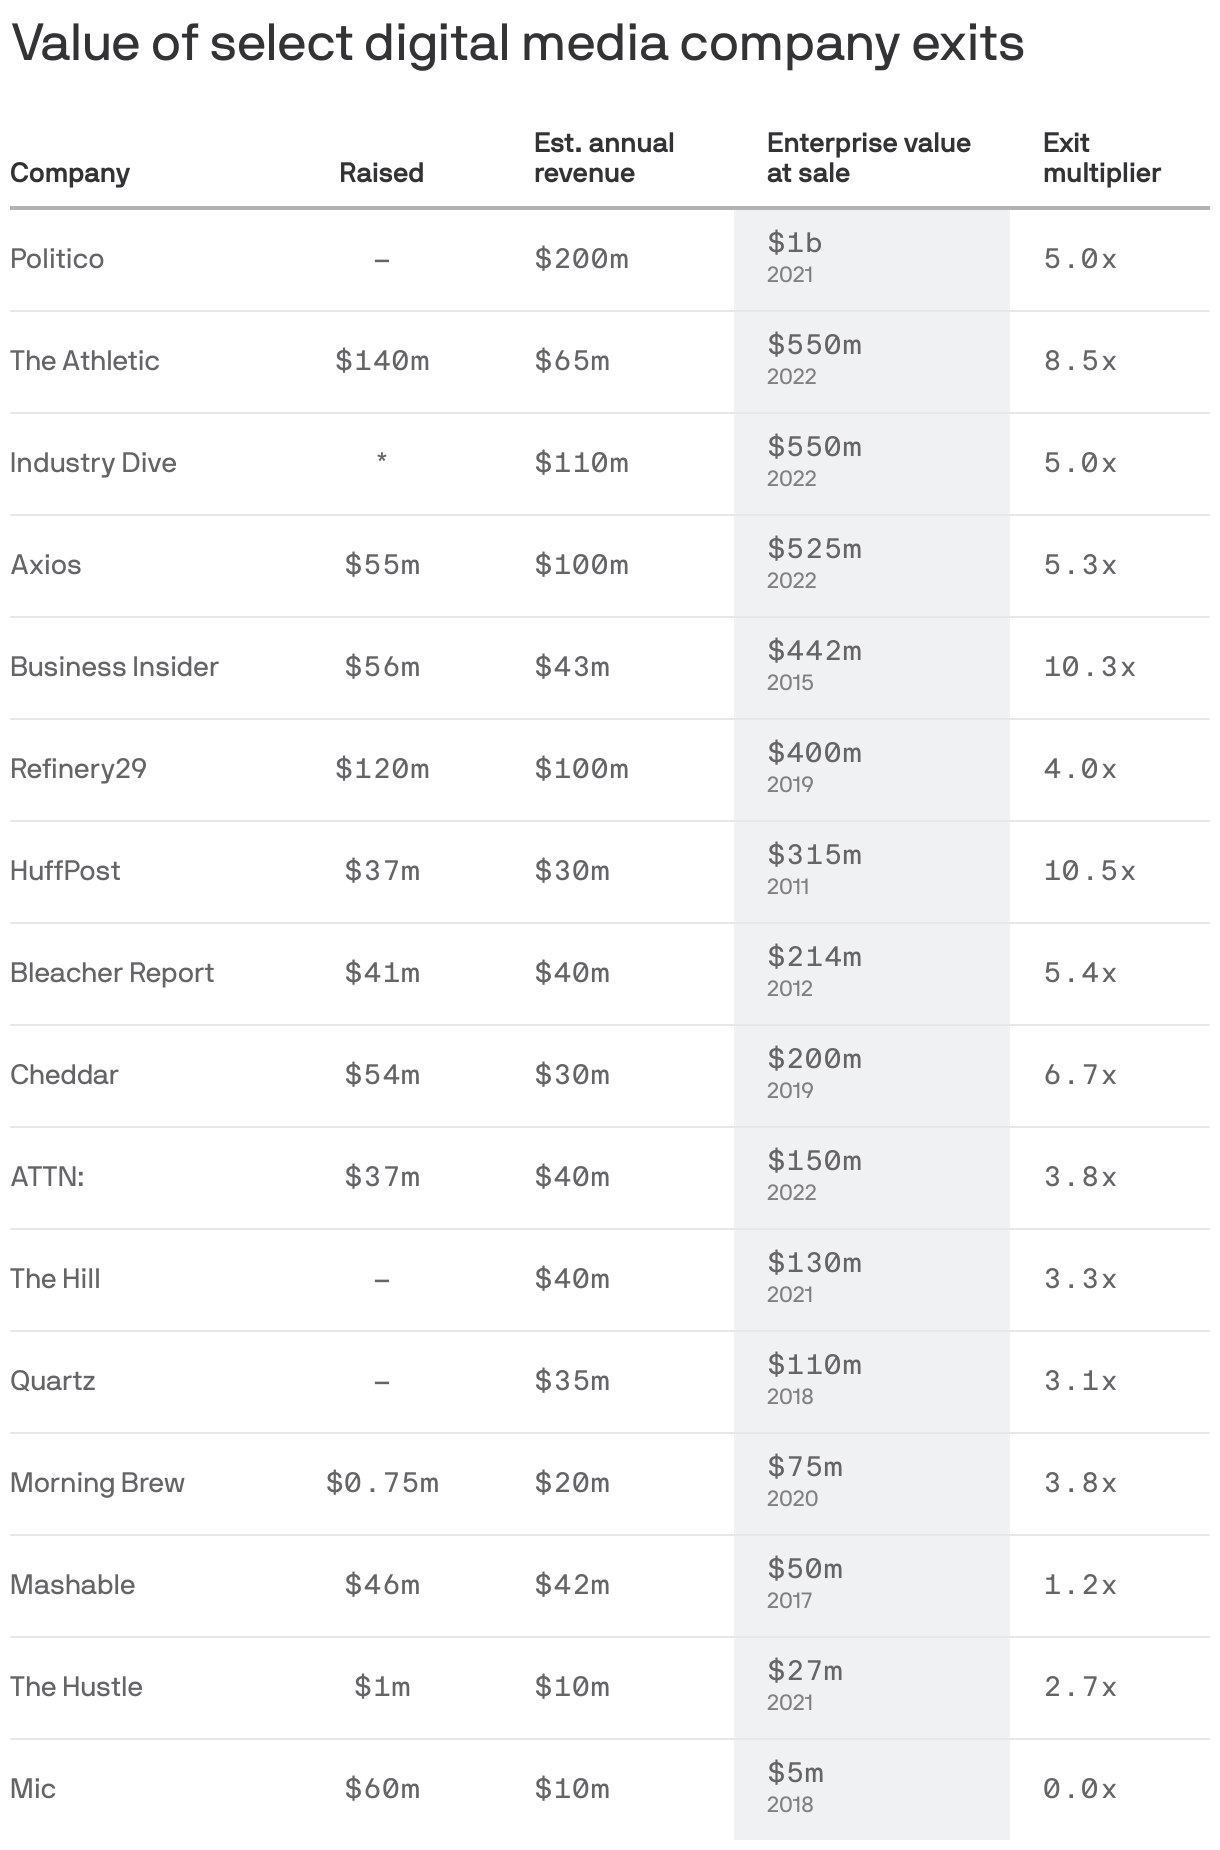Click Quartz's $35m revenue figure
Image resolution: width=1220 pixels, height=1850 pixels.
tap(571, 1381)
